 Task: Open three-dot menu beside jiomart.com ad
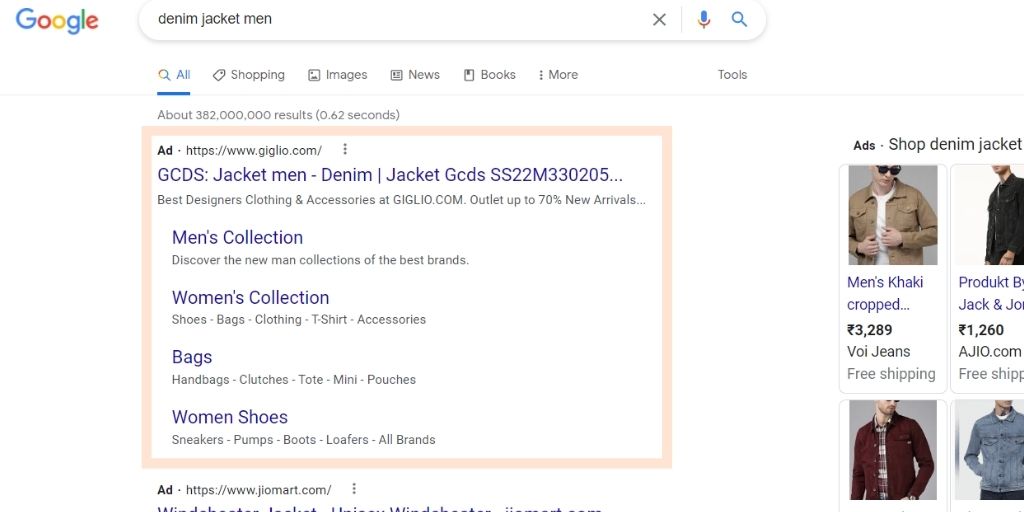(x=354, y=489)
